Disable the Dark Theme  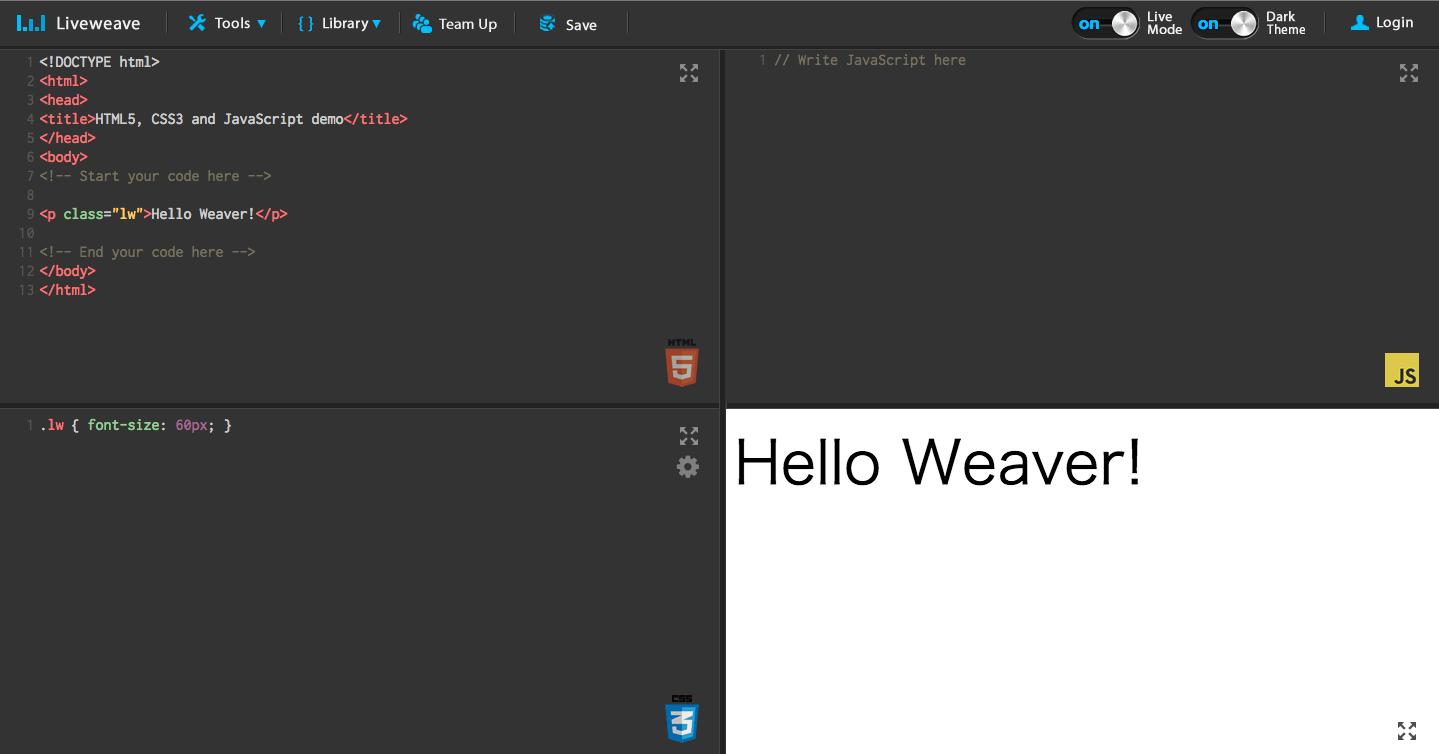click(x=1224, y=22)
